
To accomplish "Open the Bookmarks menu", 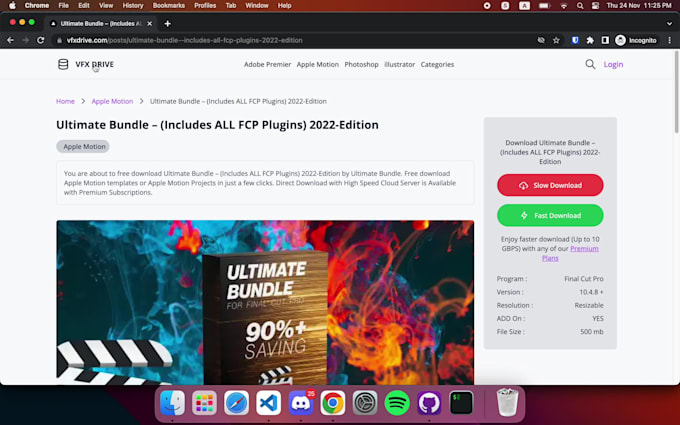I will pyautogui.click(x=169, y=6).
